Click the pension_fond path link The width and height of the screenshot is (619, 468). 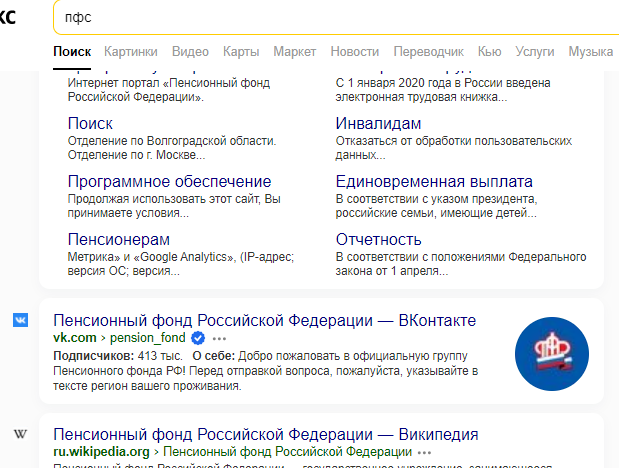click(147, 338)
